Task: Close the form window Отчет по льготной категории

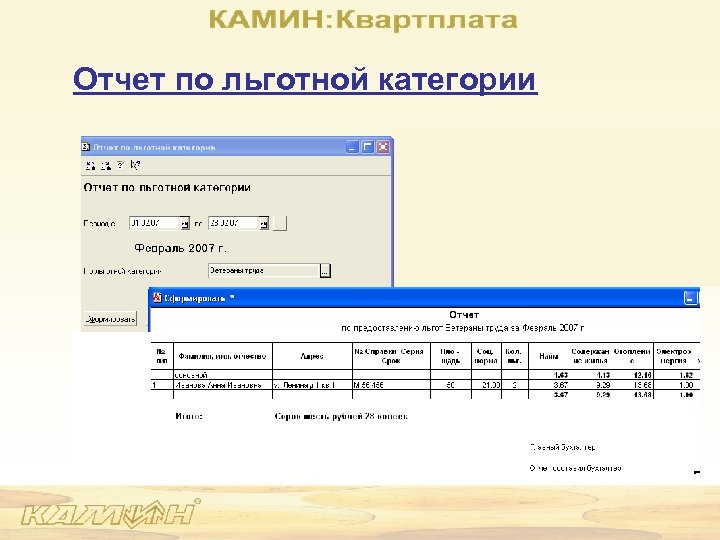Action: pos(383,147)
